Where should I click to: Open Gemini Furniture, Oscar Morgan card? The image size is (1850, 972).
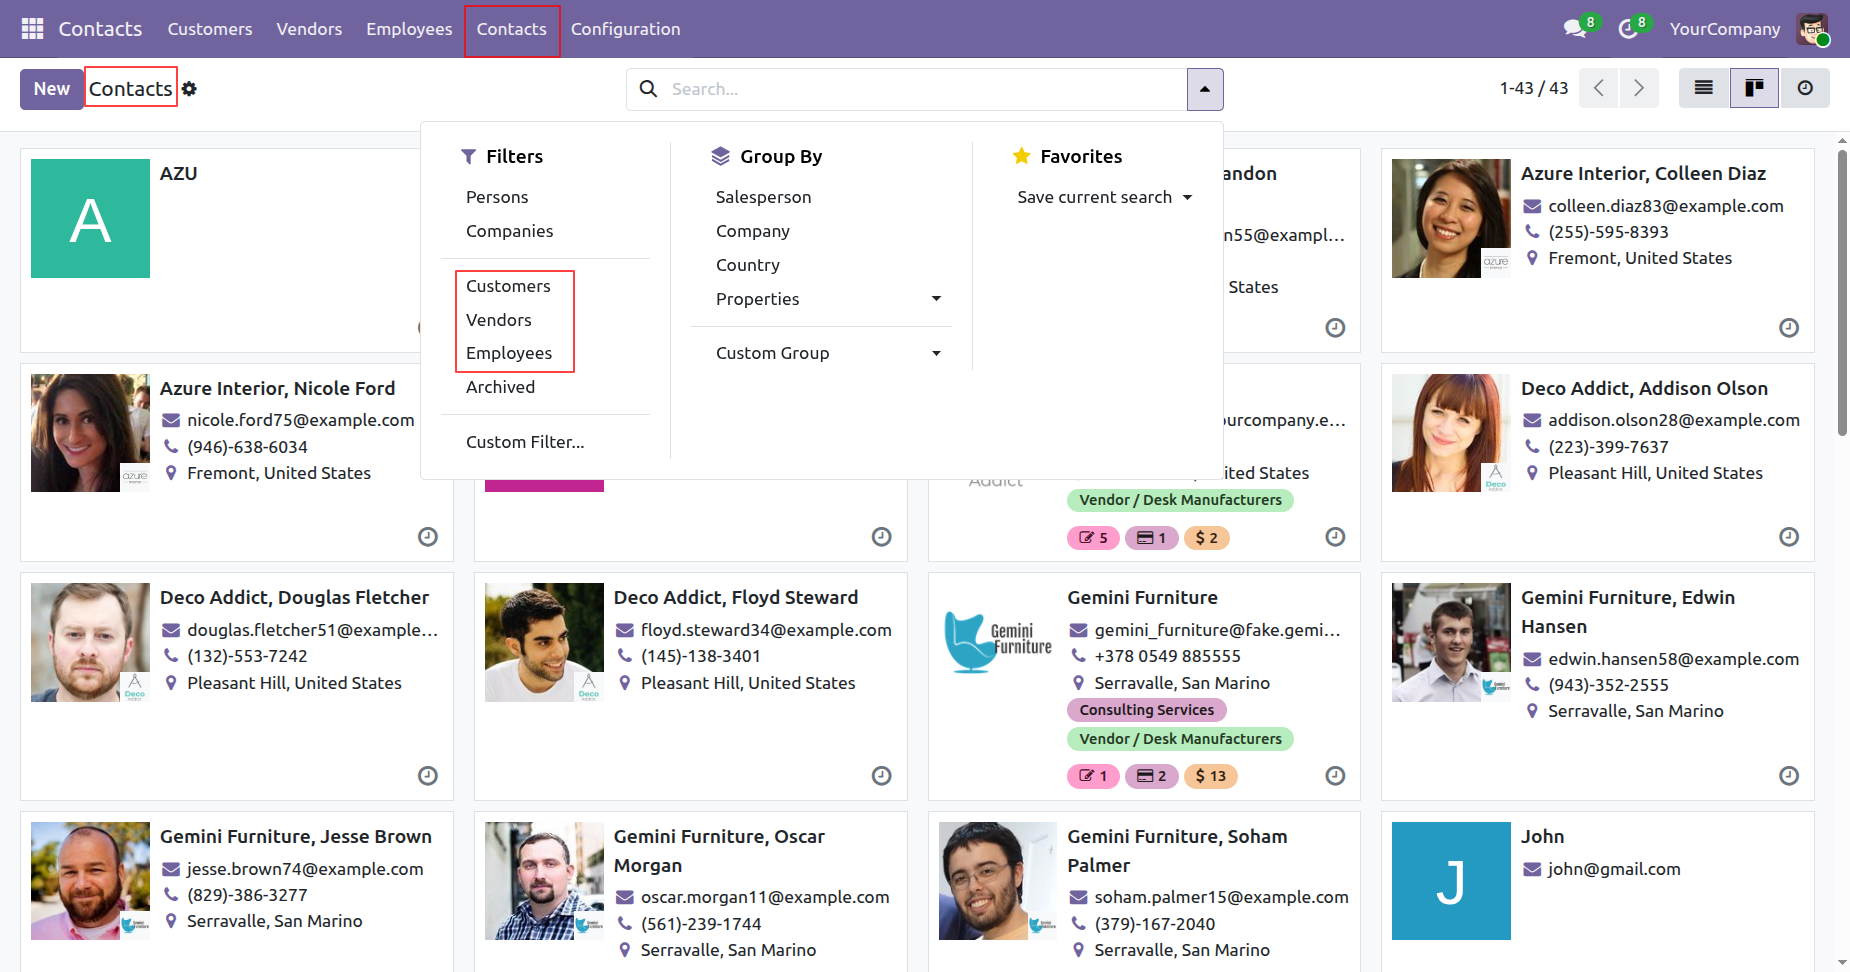click(691, 892)
